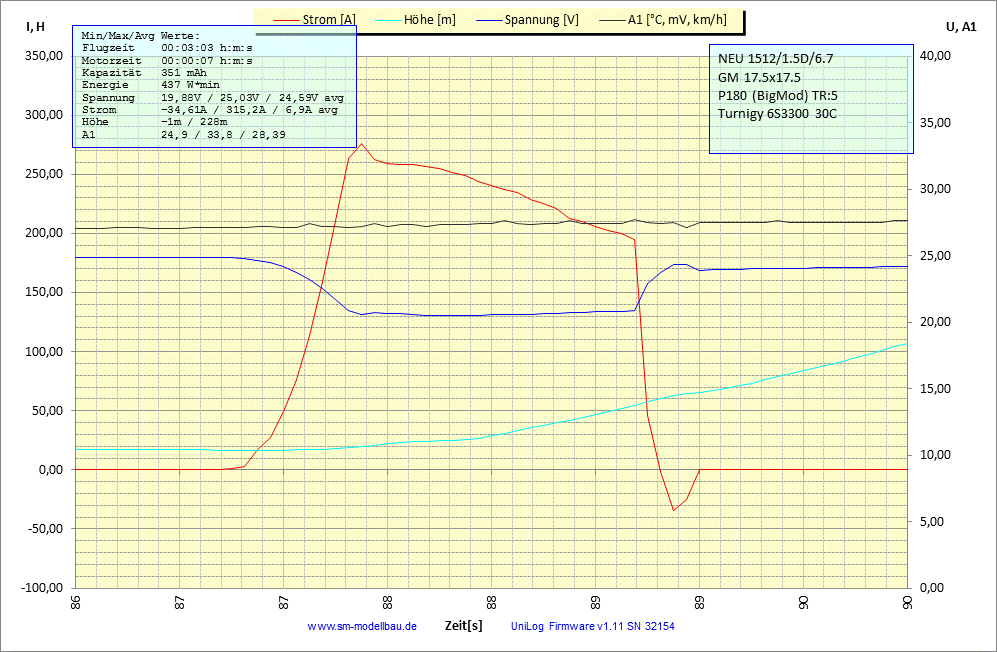997x652 pixels.
Task: Click the Strom [A] legend entry
Action: 328,19
